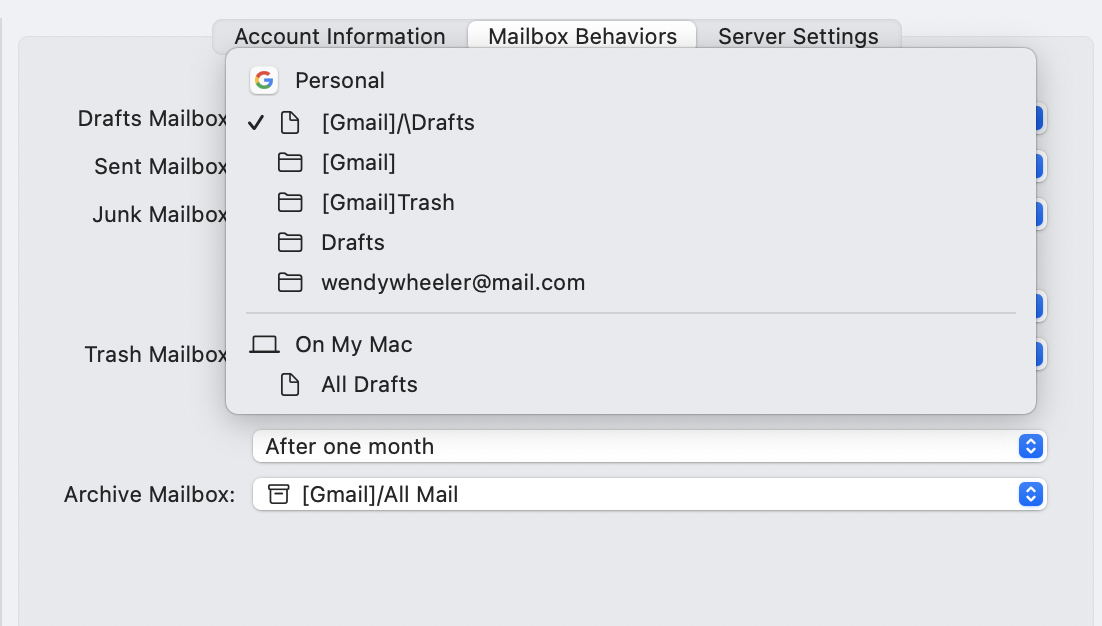Viewport: 1102px width, 626px height.
Task: Switch to the Server Settings tab
Action: pyautogui.click(x=797, y=36)
